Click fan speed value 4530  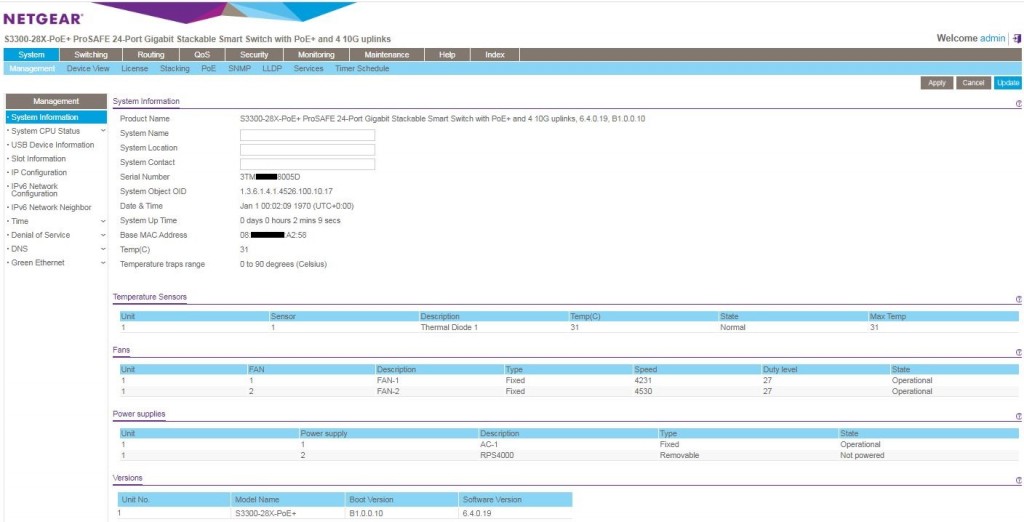click(643, 391)
